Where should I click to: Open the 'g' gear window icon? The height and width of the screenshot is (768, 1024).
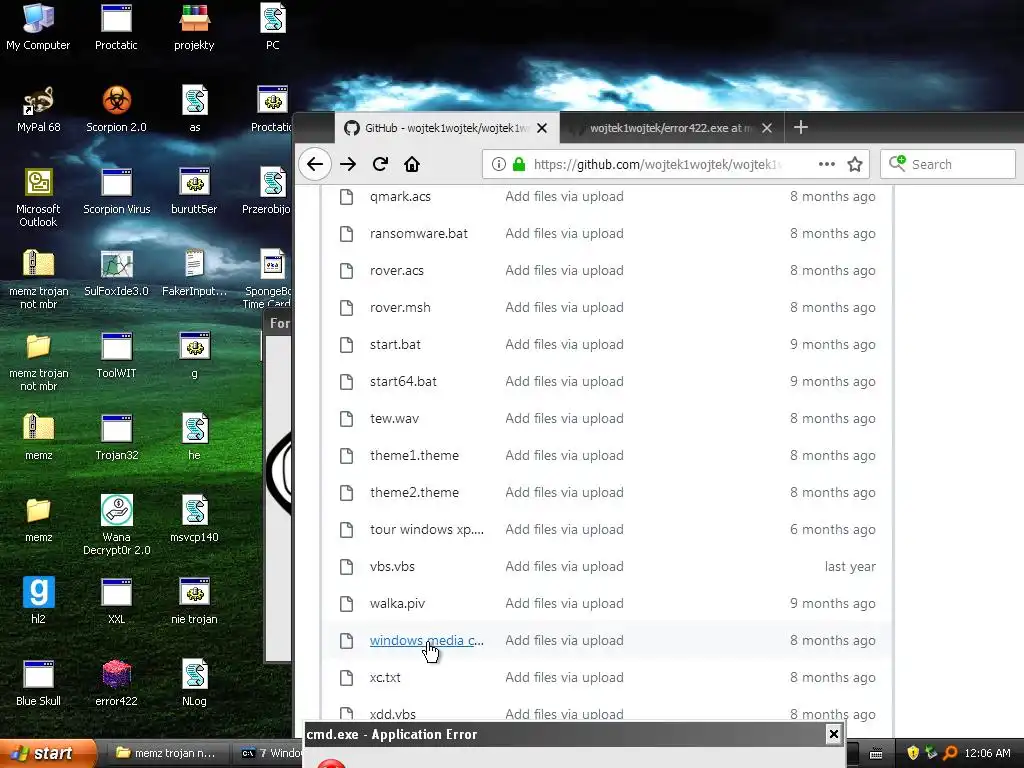[x=195, y=356]
